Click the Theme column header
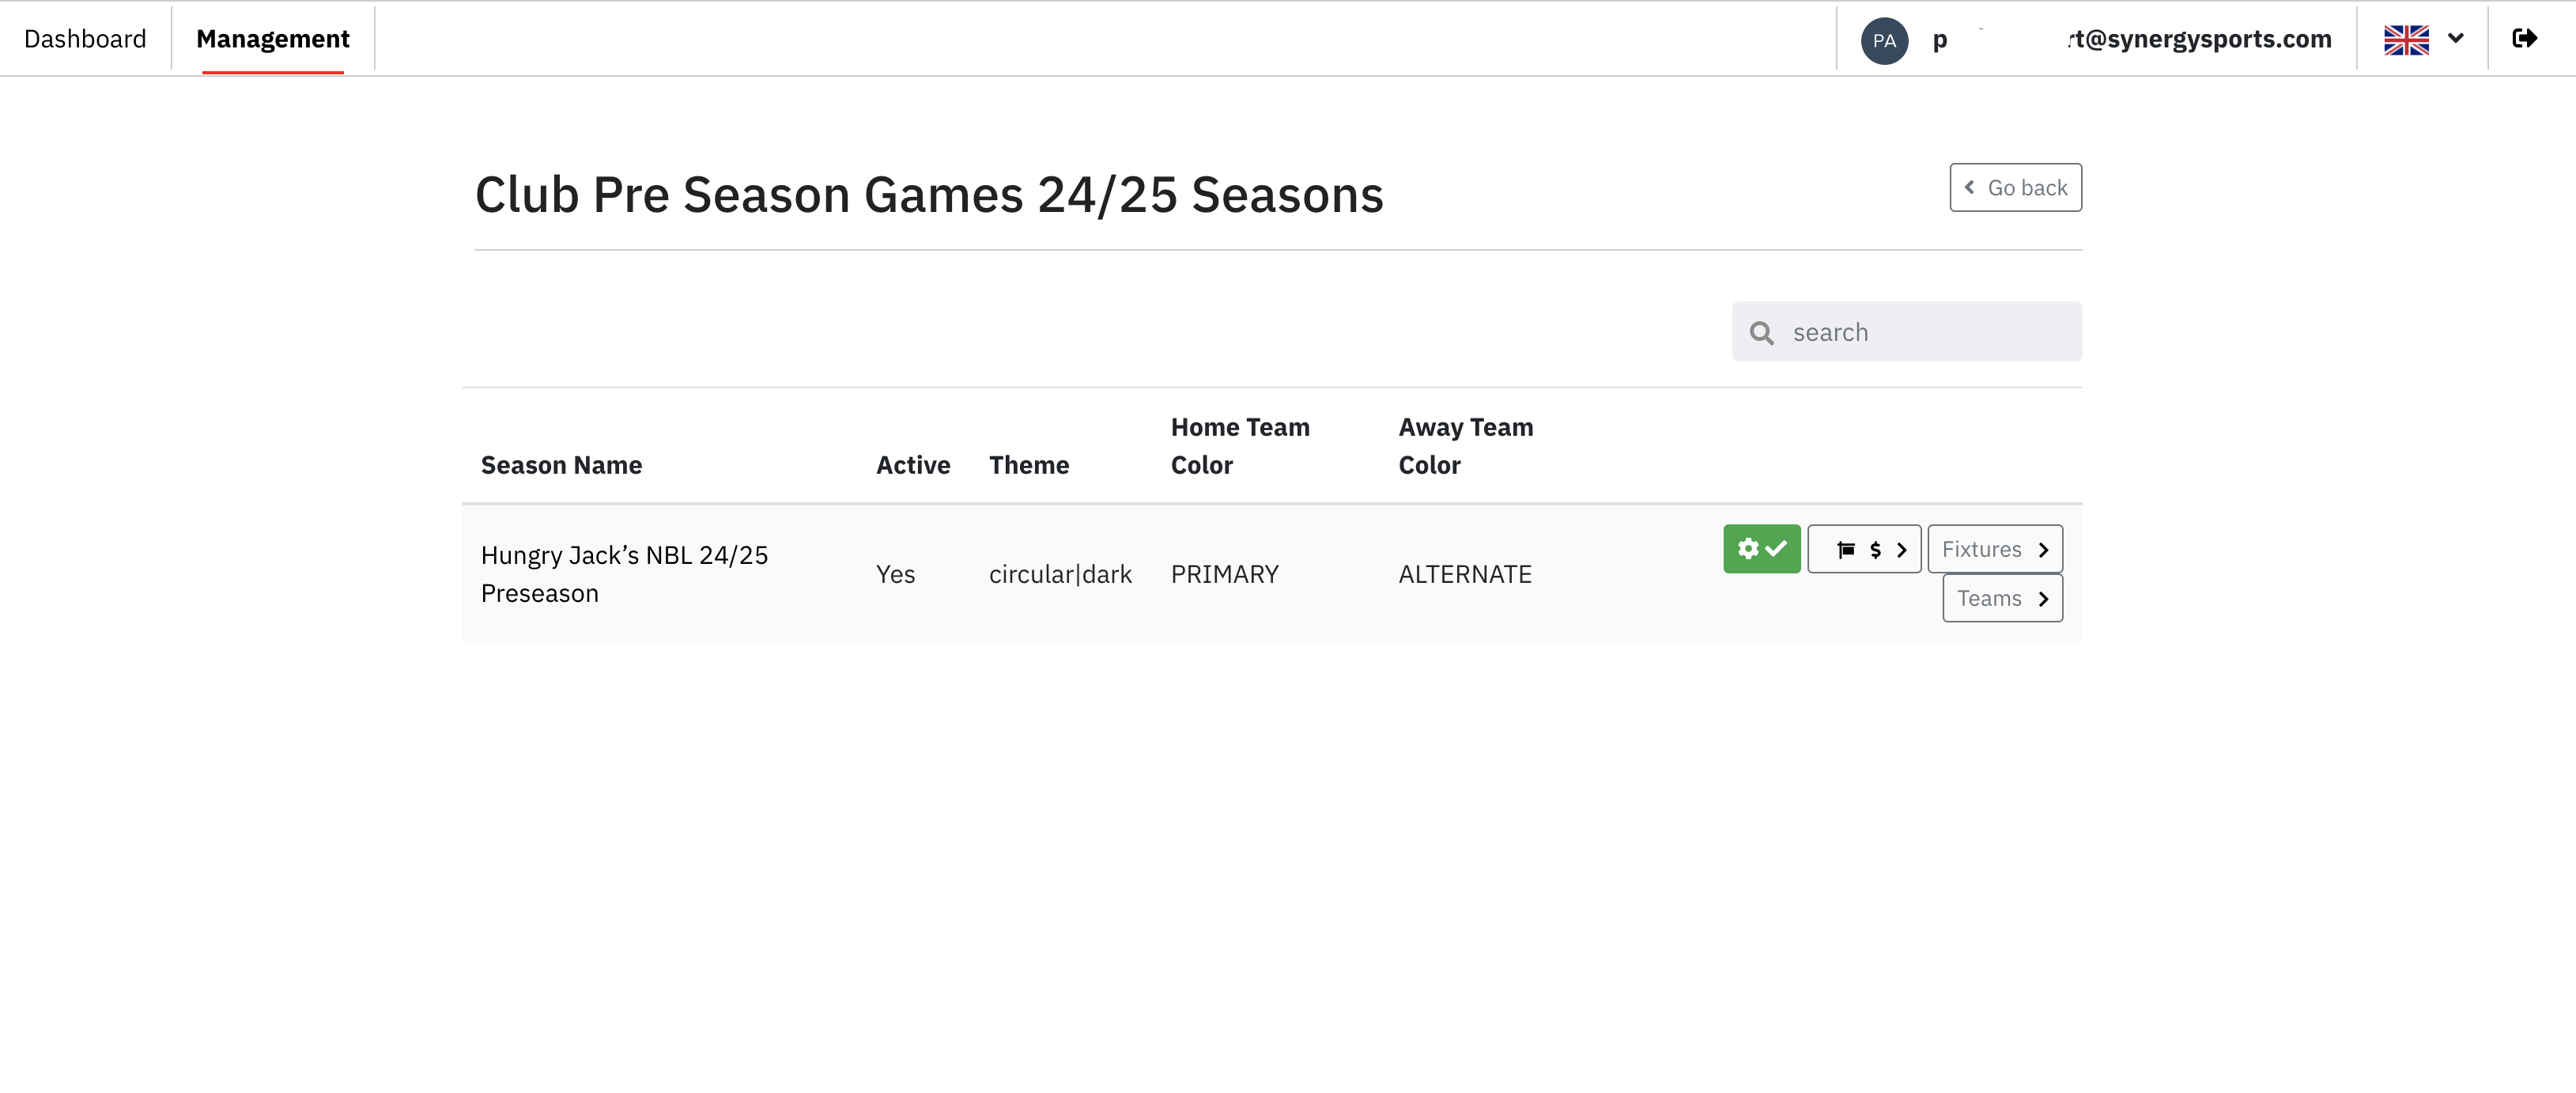Image resolution: width=2576 pixels, height=1093 pixels. click(x=1029, y=465)
